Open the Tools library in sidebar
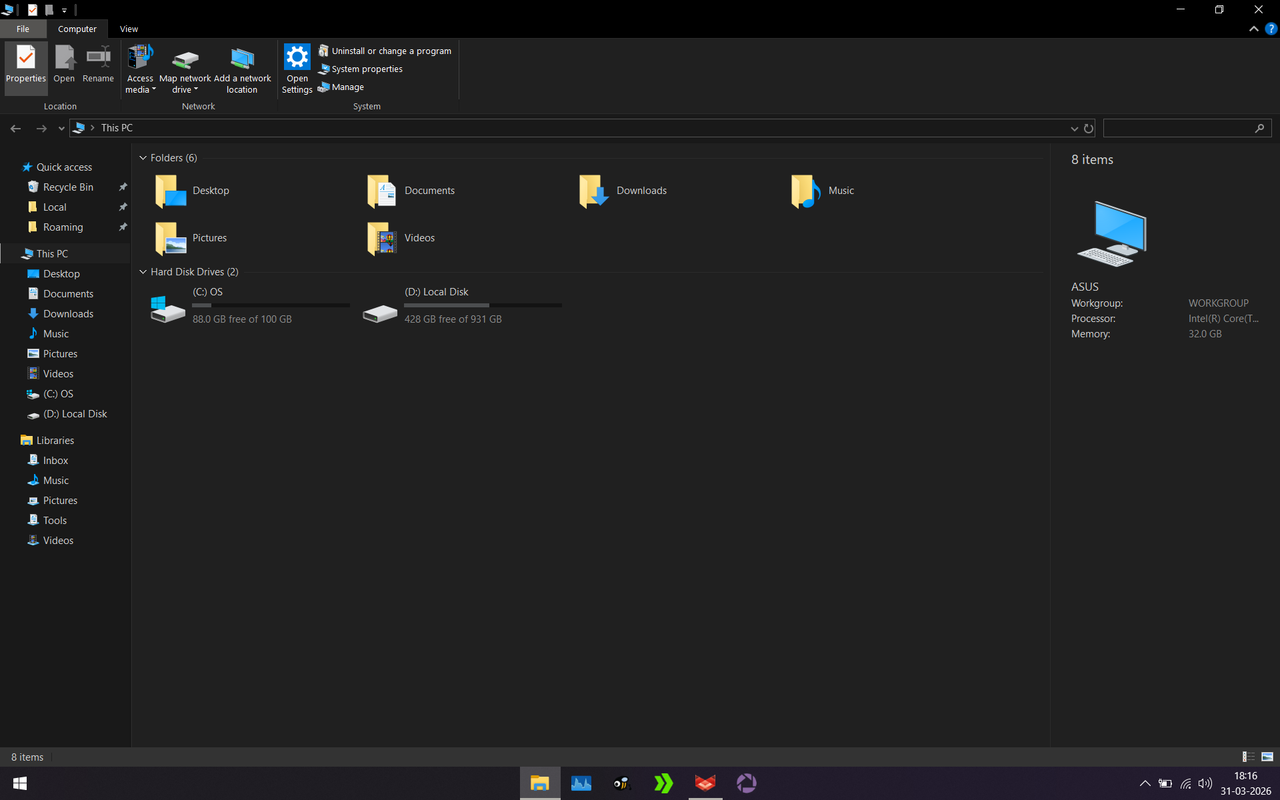This screenshot has width=1280, height=800. coord(55,521)
